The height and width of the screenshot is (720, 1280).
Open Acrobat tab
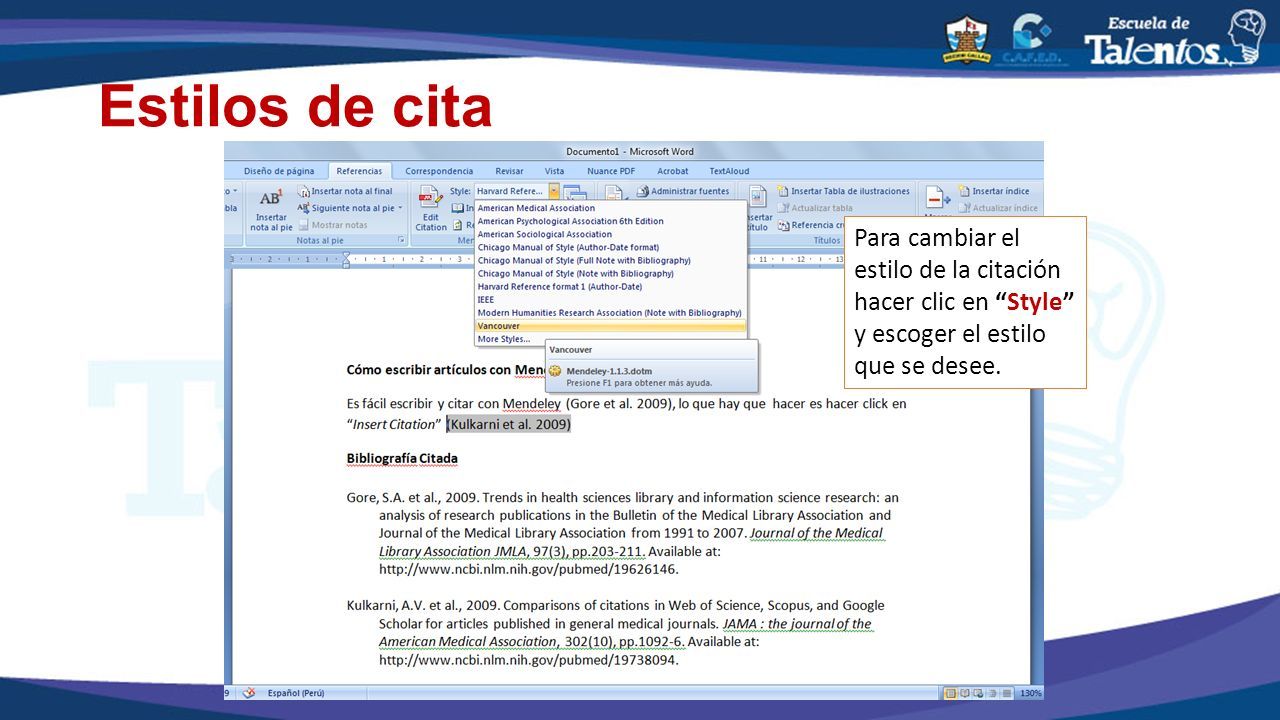pos(673,171)
